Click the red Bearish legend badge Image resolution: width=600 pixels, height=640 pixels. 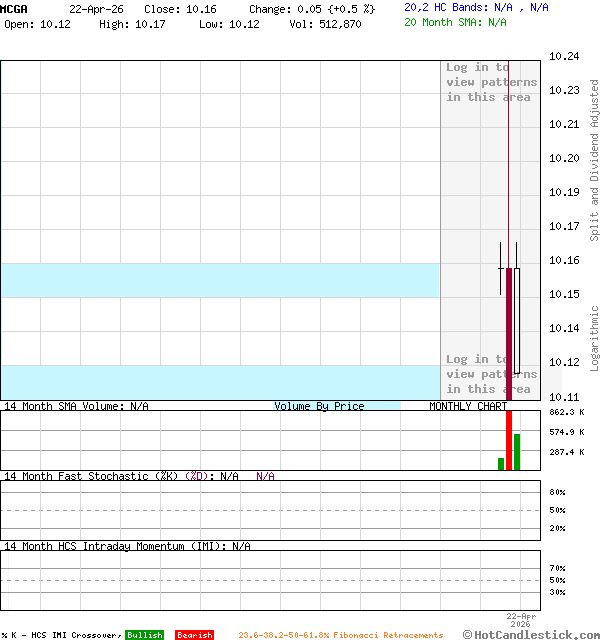click(x=194, y=635)
